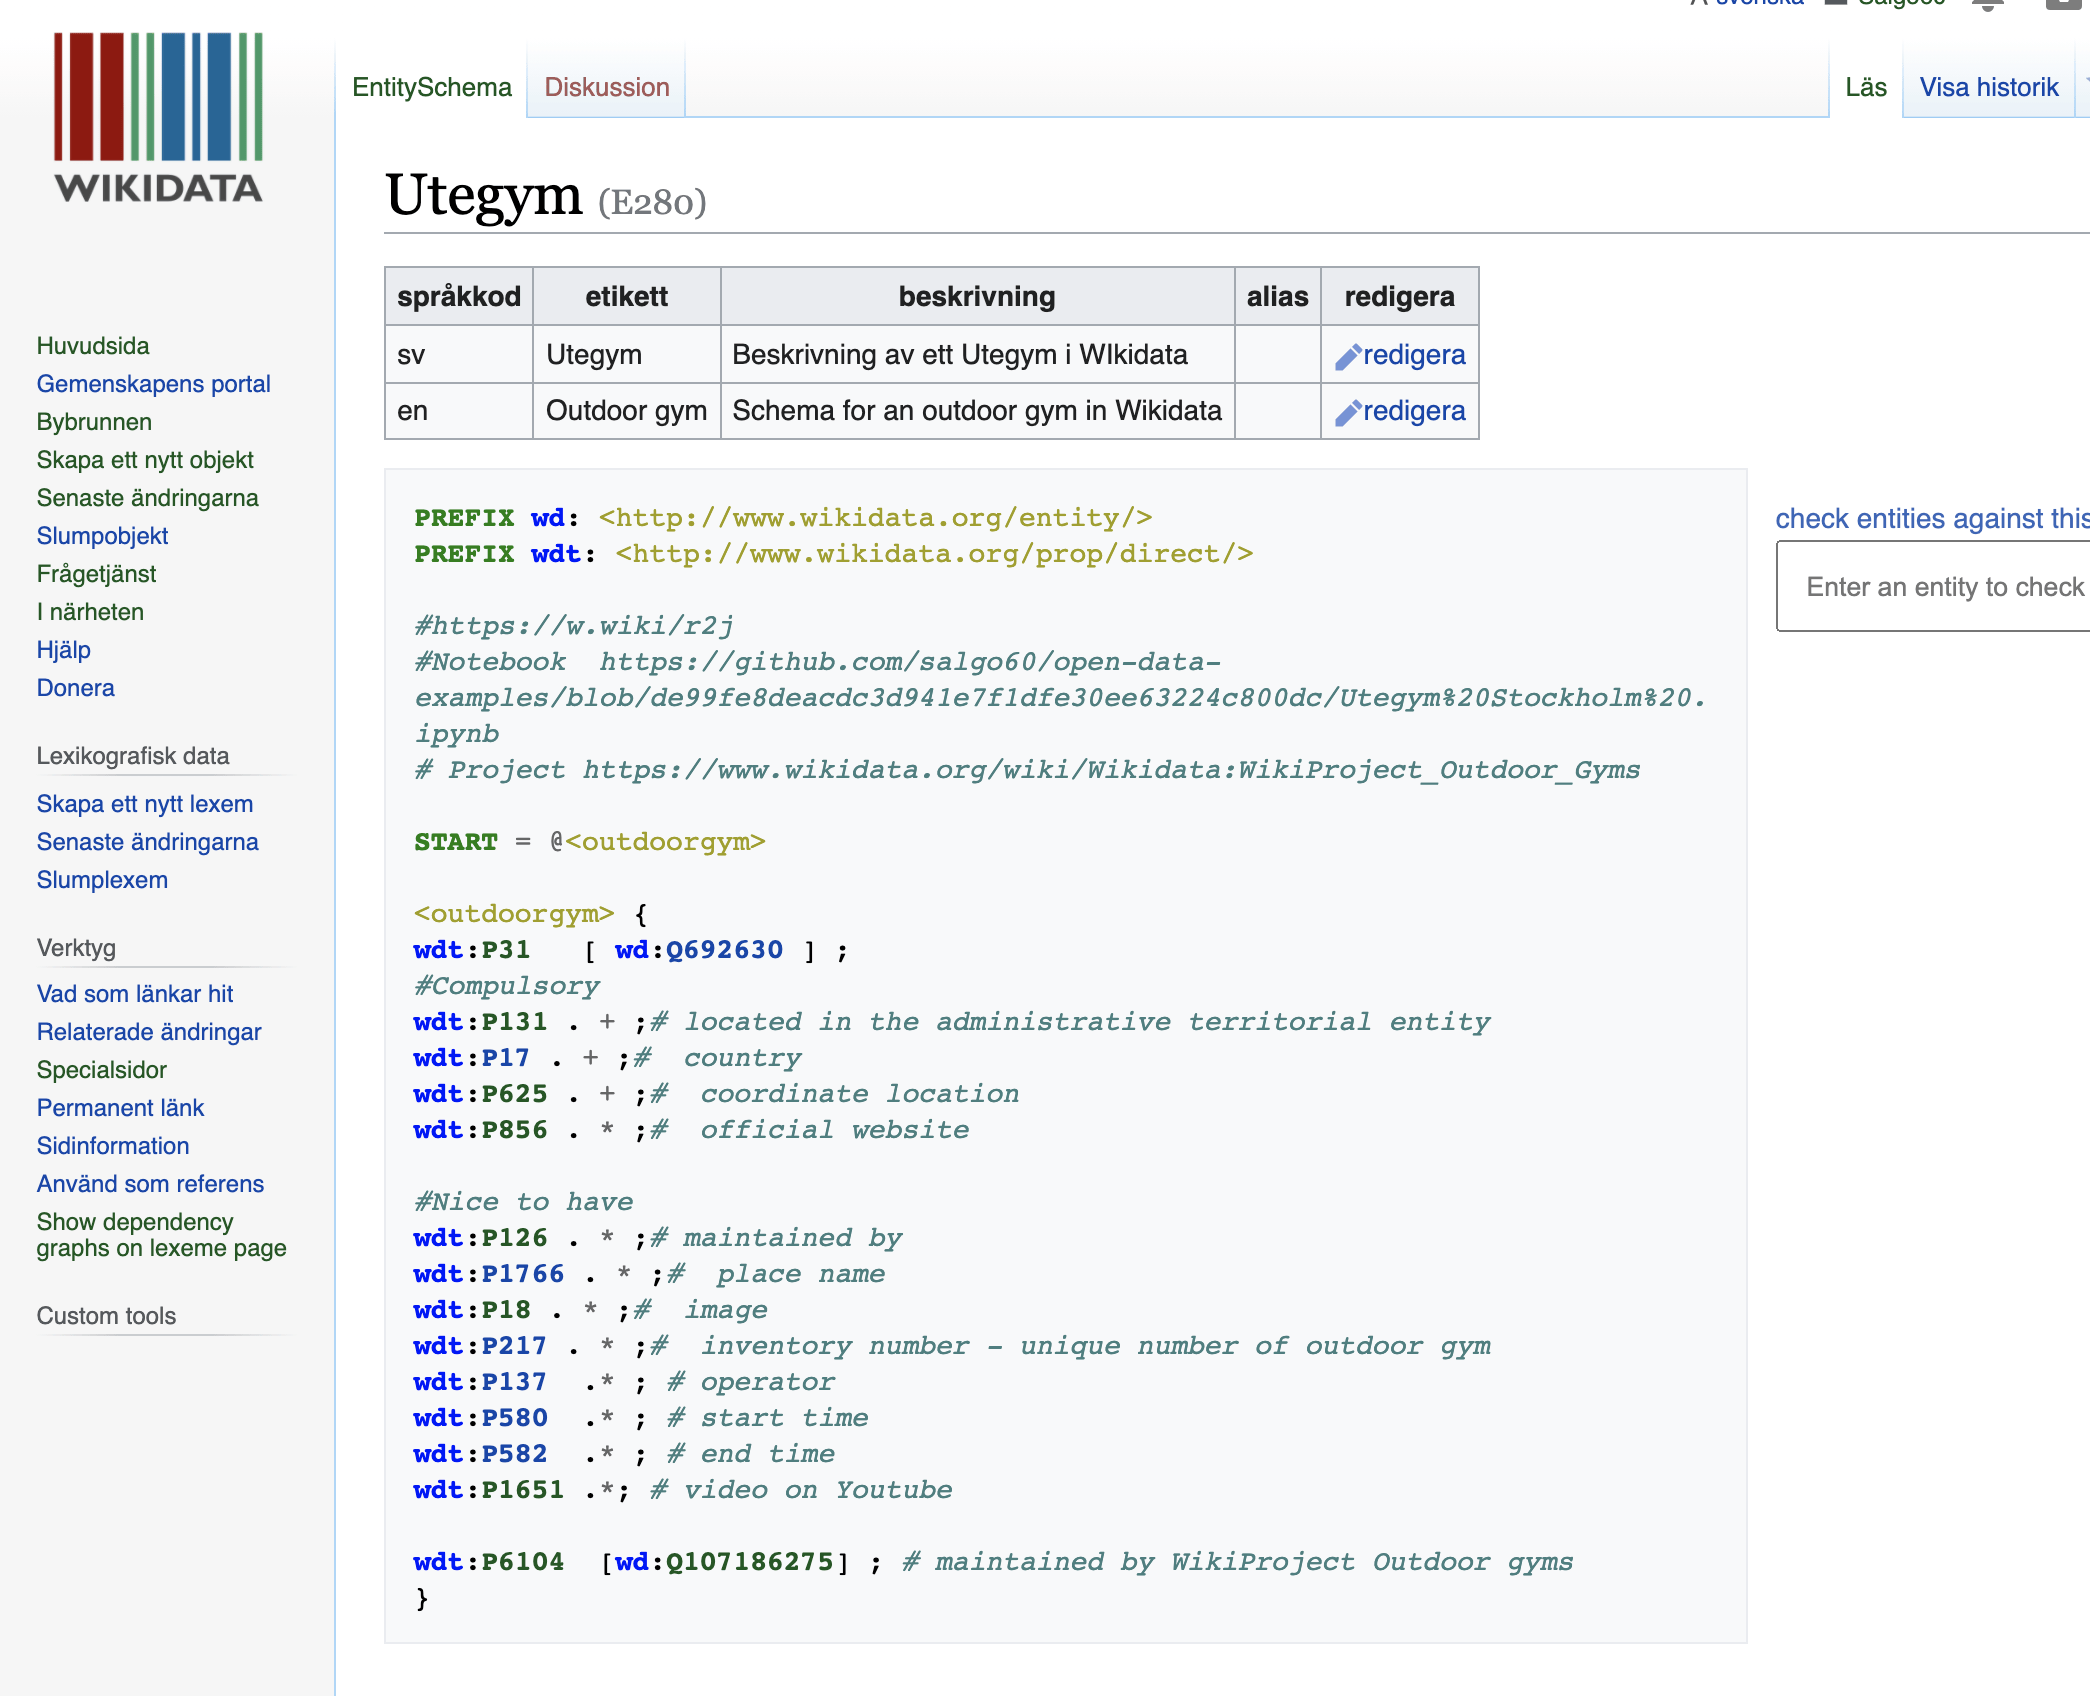The width and height of the screenshot is (2090, 1696).
Task: Select the EntitySchema tab
Action: pyautogui.click(x=431, y=88)
